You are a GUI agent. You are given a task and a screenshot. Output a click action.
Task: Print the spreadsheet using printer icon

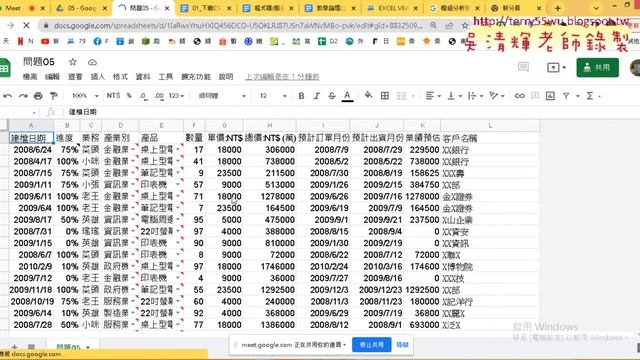pos(38,96)
